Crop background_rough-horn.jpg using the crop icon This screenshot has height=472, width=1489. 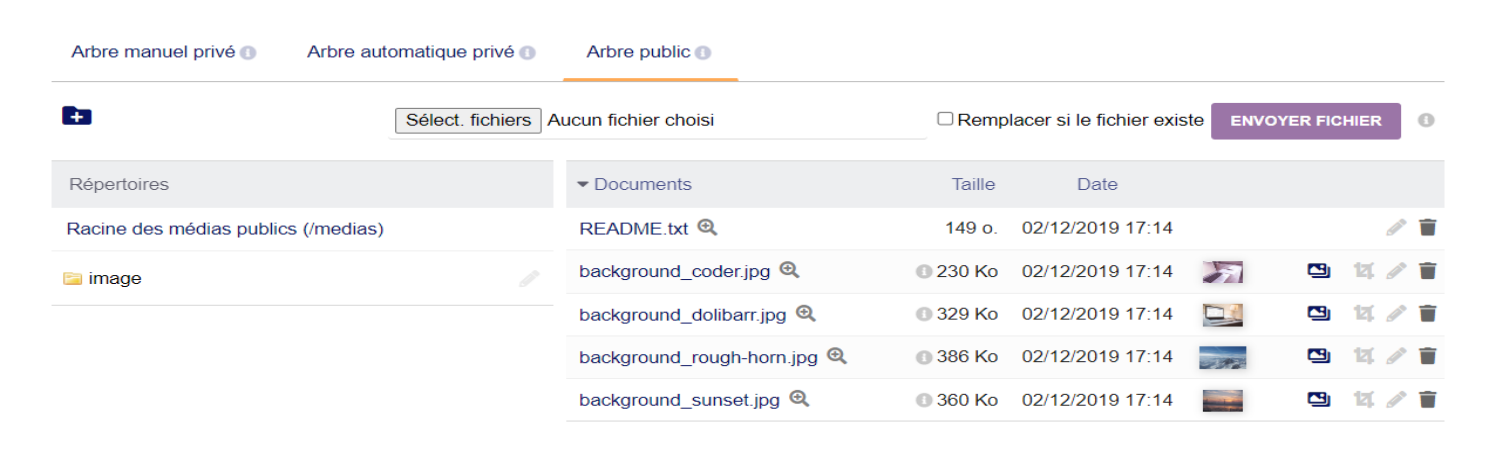1362,356
